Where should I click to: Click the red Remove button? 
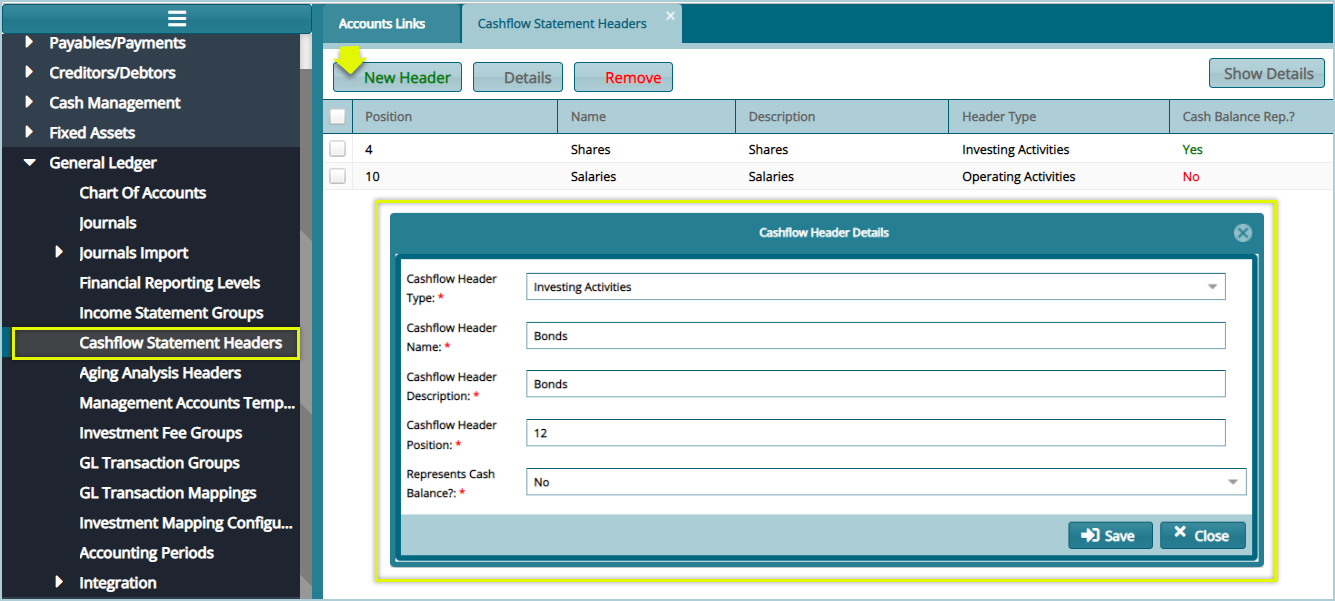[x=623, y=77]
